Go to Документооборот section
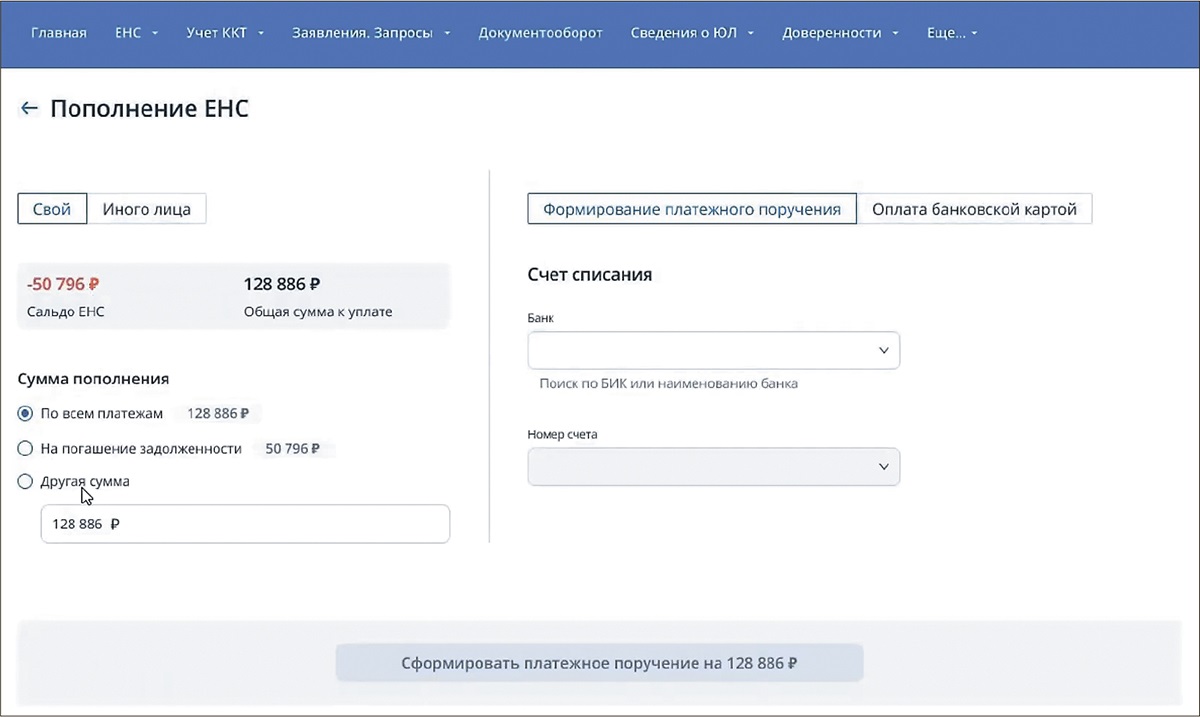The height and width of the screenshot is (717, 1200). point(540,33)
